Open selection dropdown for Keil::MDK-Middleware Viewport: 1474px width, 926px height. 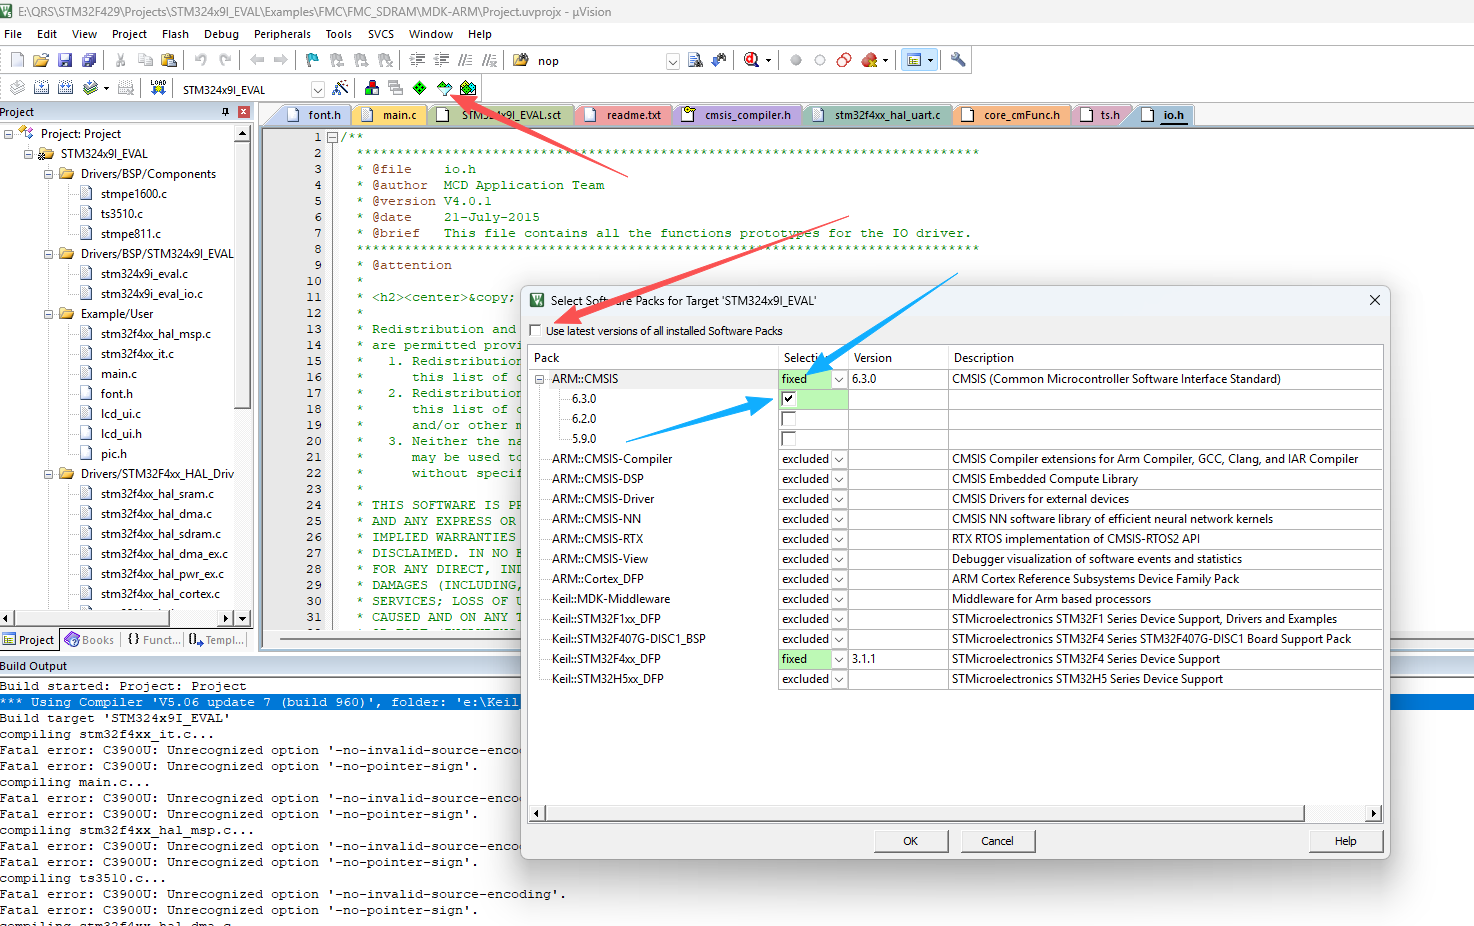(839, 599)
